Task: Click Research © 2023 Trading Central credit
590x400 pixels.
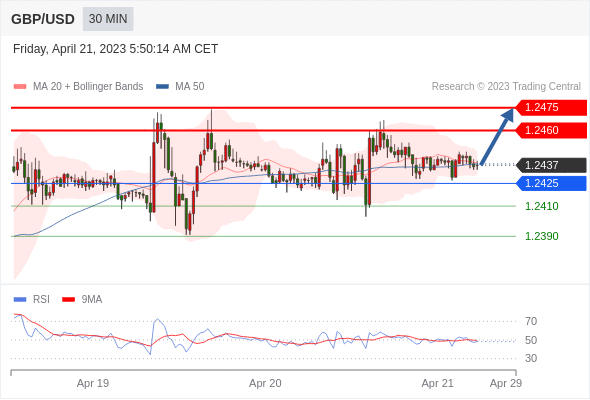Action: coord(506,87)
